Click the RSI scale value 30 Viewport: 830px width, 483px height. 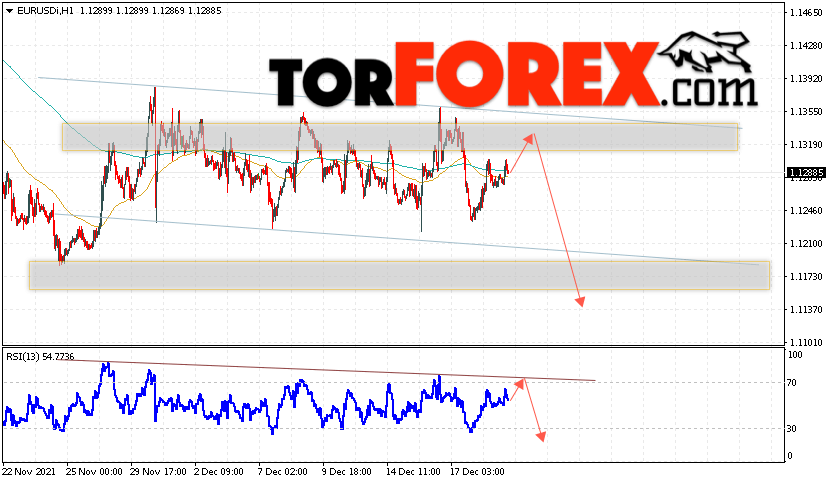click(792, 428)
